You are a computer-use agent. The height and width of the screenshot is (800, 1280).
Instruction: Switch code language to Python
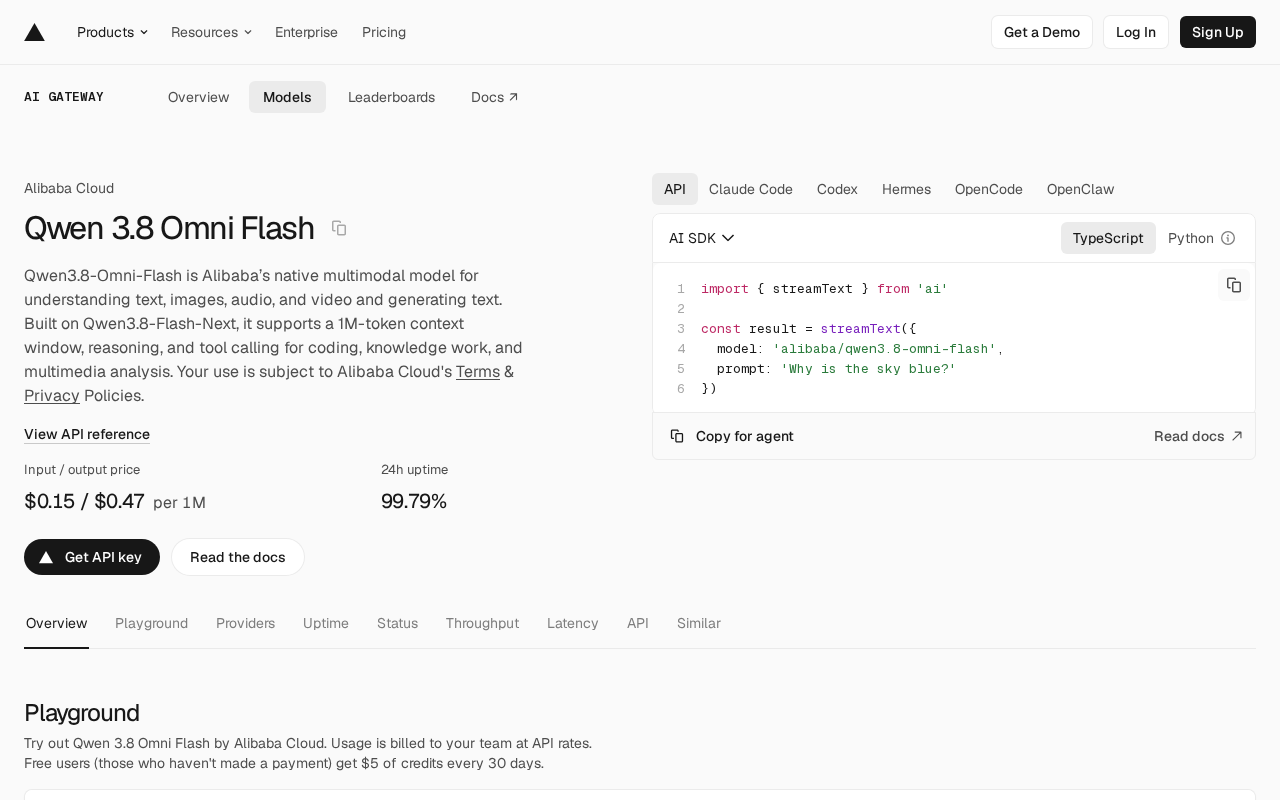1190,238
